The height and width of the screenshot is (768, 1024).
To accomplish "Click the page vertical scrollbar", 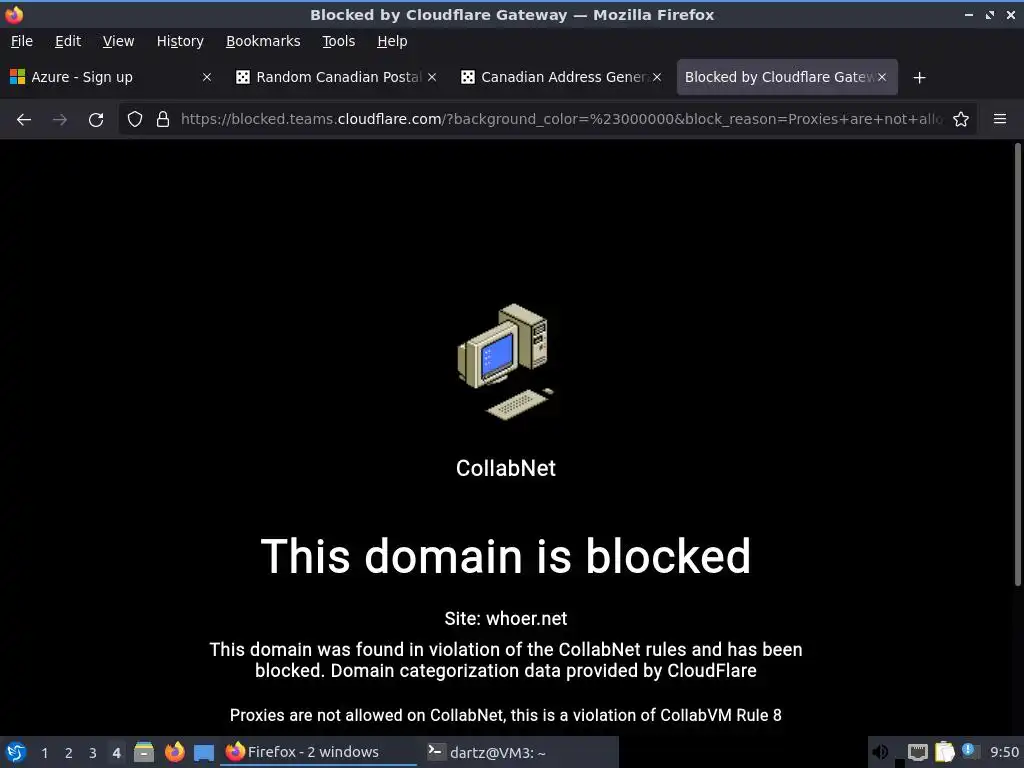I will (x=1017, y=364).
